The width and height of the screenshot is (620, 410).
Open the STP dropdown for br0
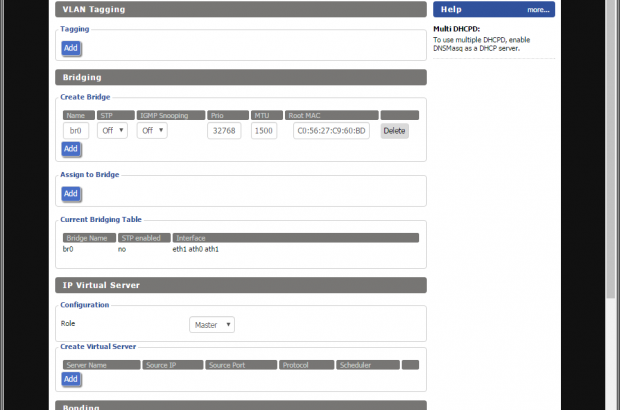click(x=112, y=131)
